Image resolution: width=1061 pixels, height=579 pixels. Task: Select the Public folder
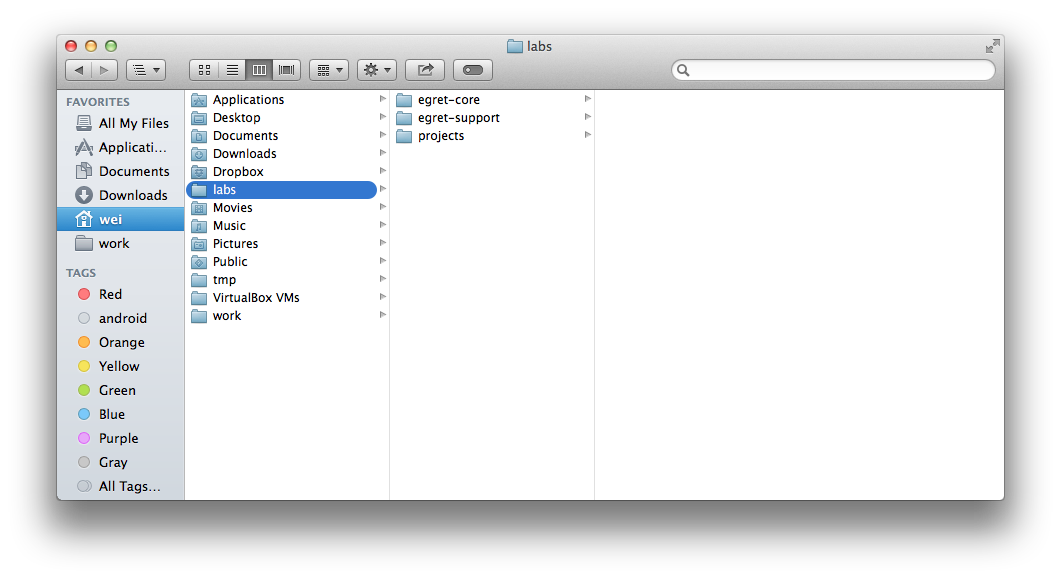tap(281, 262)
